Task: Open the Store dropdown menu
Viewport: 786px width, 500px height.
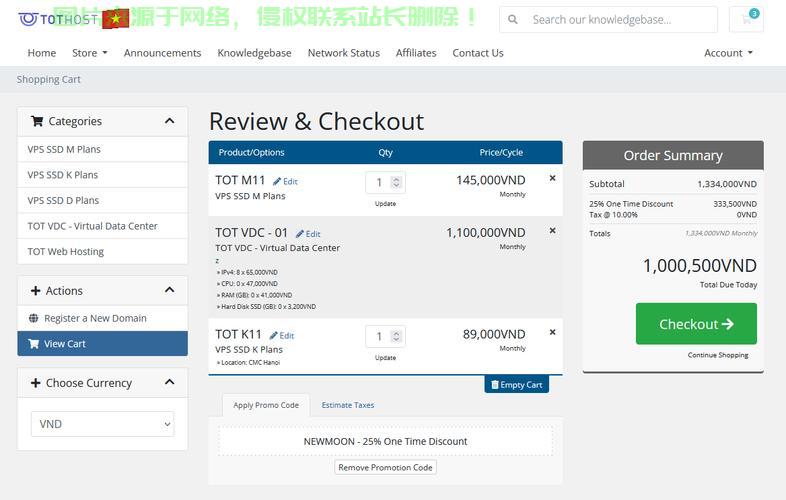Action: (x=90, y=53)
